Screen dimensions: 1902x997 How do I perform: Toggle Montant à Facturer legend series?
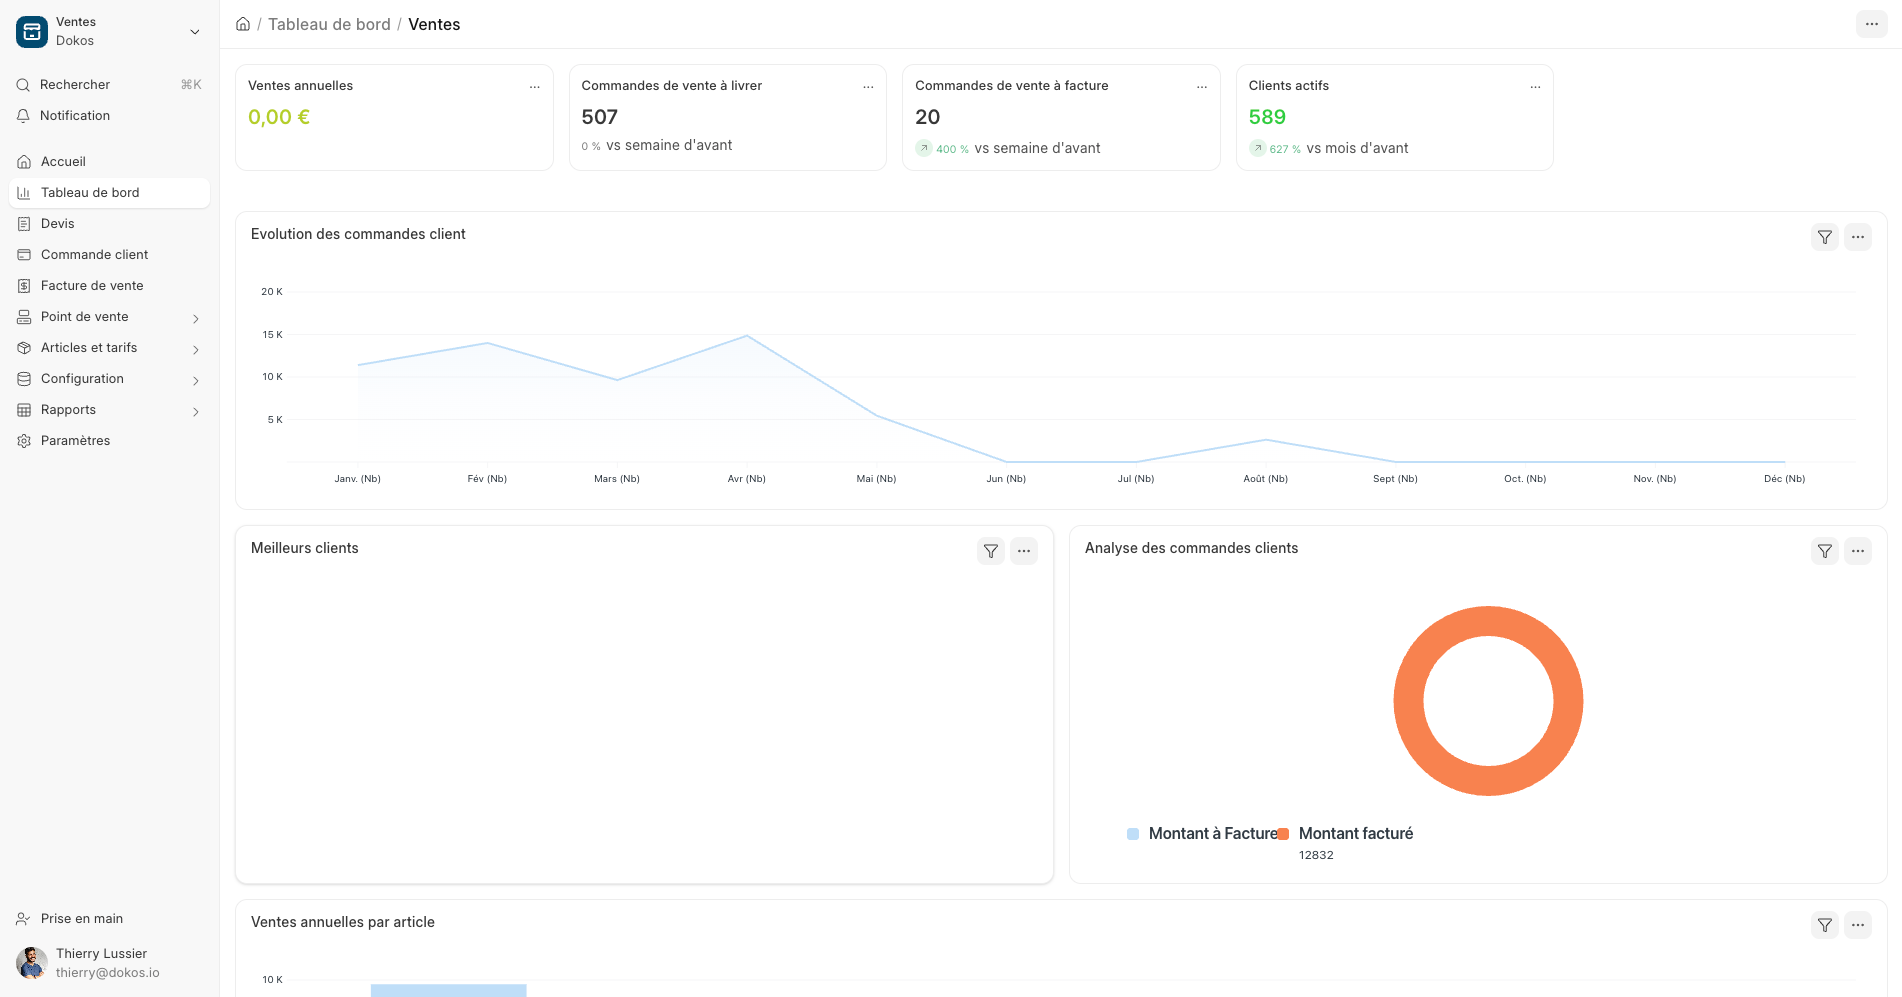(x=1204, y=834)
